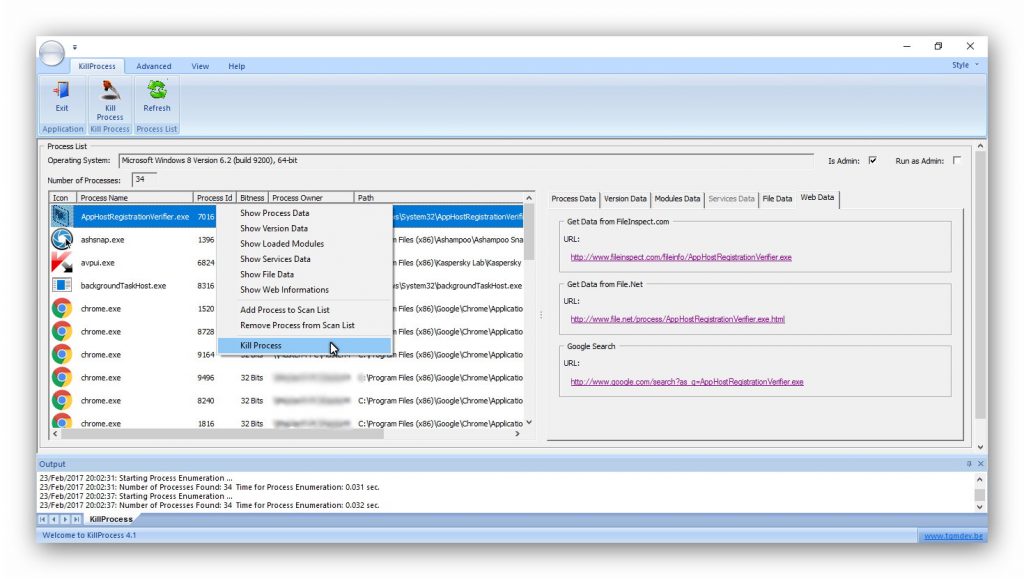Screen dimensions: 1024x579
Task: Click Chrome icon for process 9164
Action: point(62,354)
